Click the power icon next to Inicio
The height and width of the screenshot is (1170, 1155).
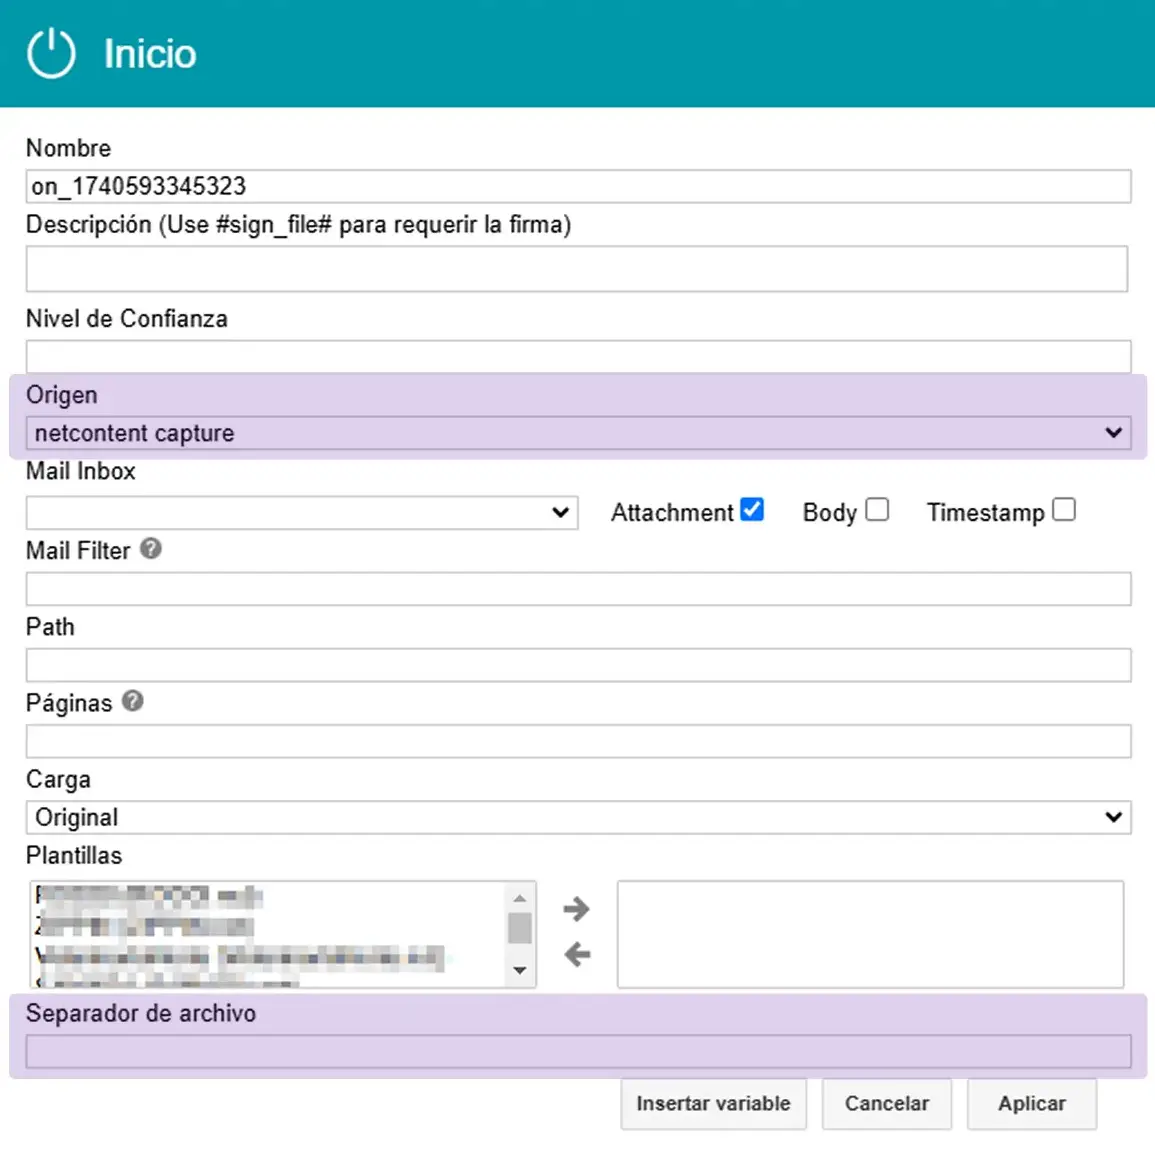pos(50,54)
